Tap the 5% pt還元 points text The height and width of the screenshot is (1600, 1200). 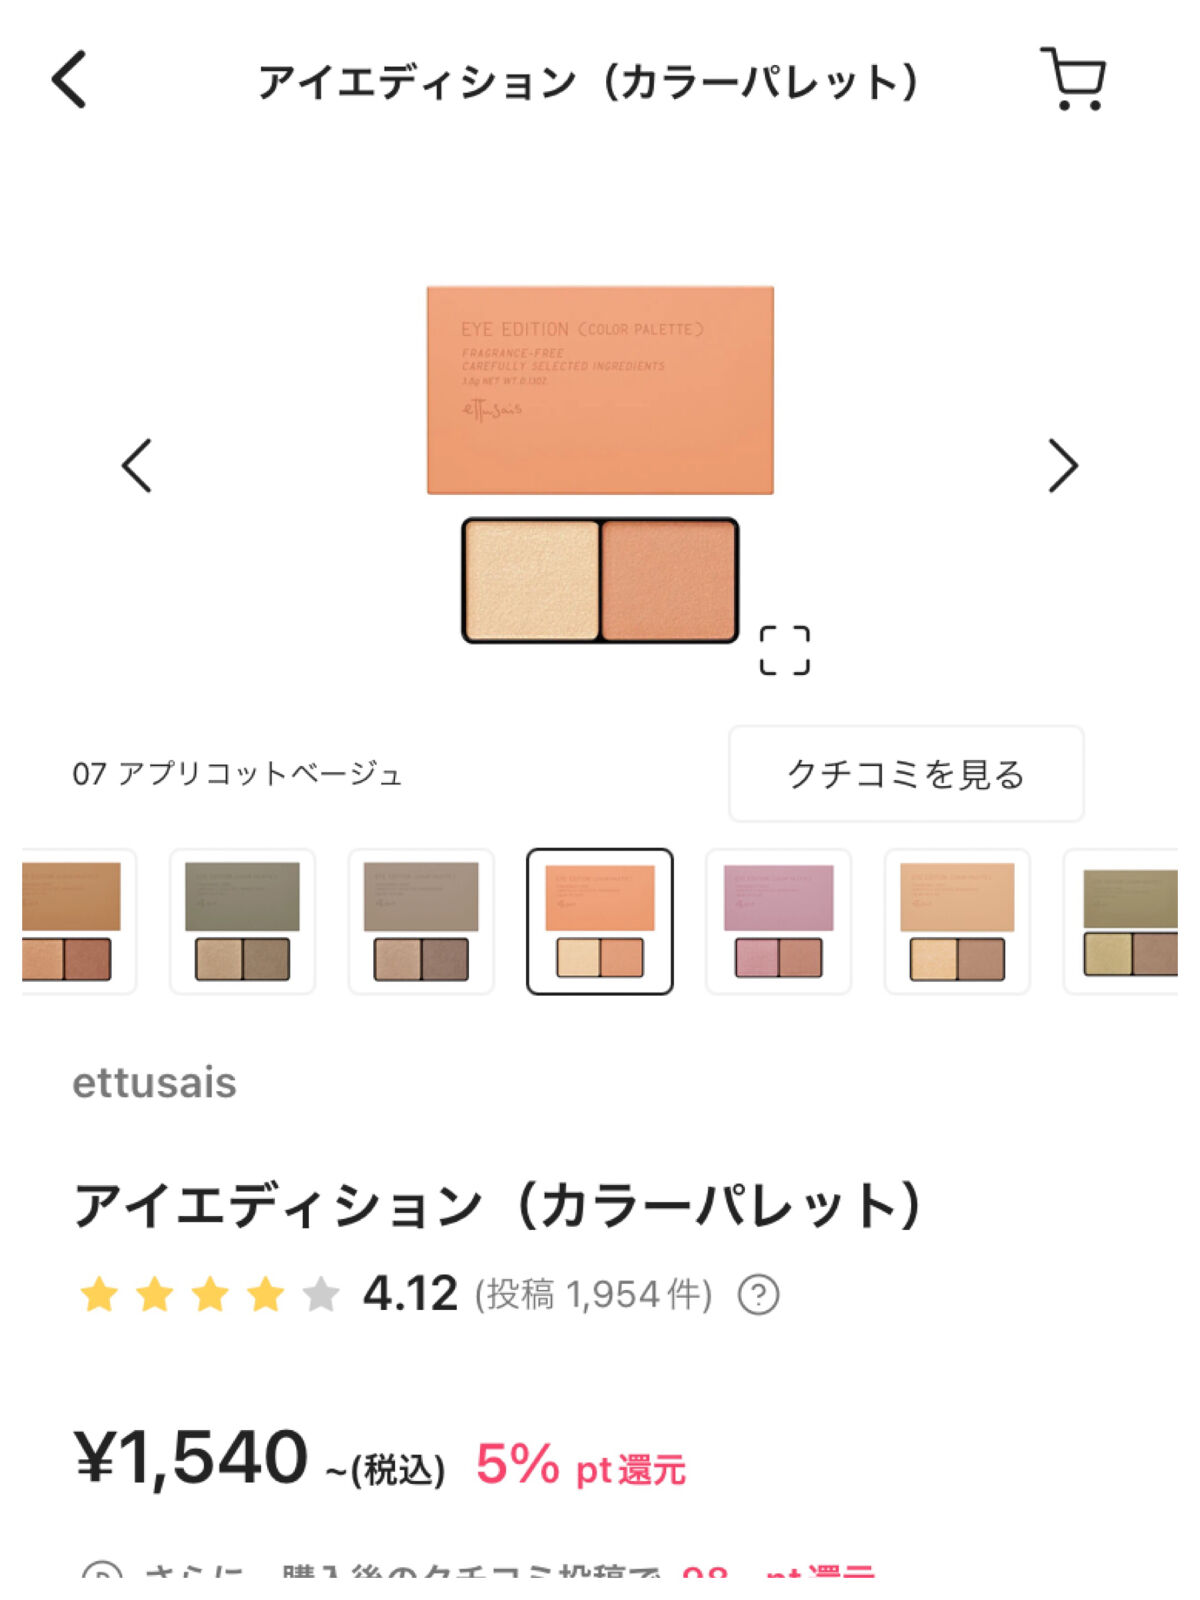pos(580,1466)
